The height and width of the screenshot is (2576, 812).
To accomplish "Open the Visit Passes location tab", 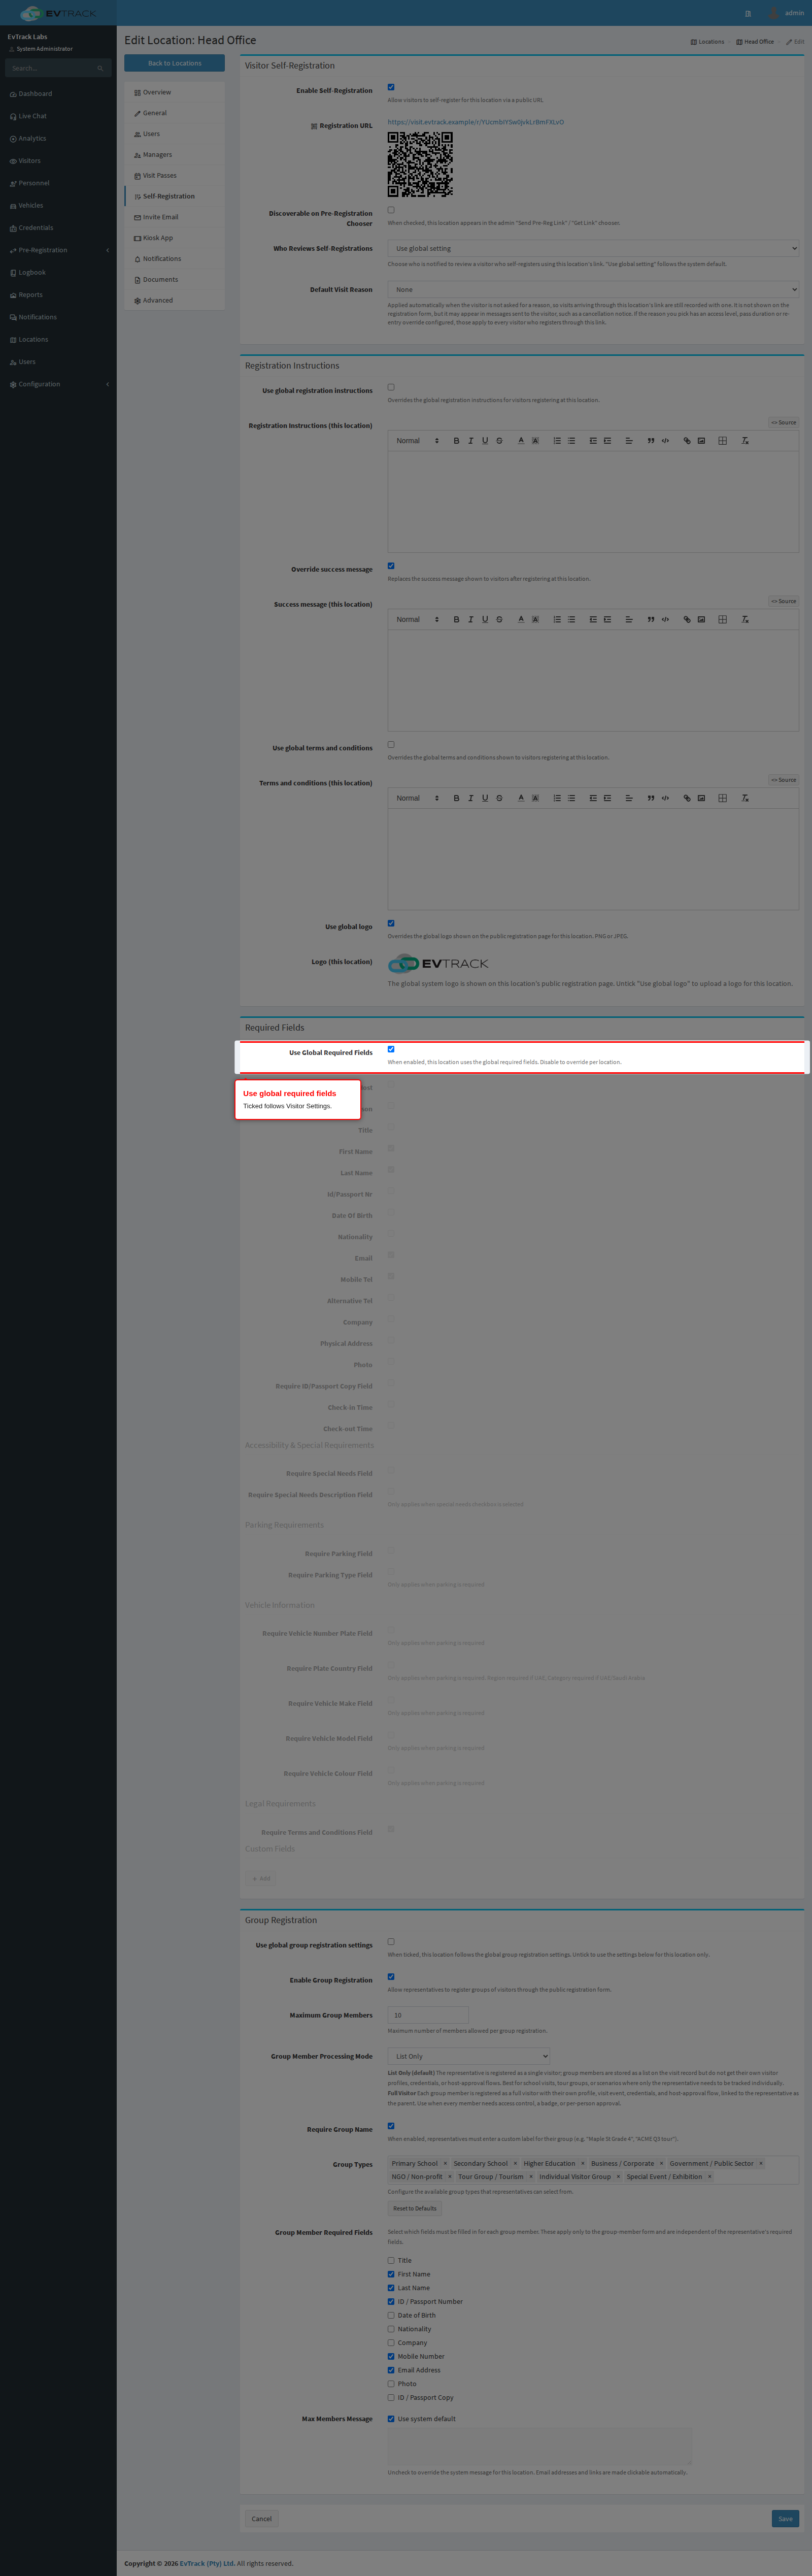I will click(x=174, y=175).
